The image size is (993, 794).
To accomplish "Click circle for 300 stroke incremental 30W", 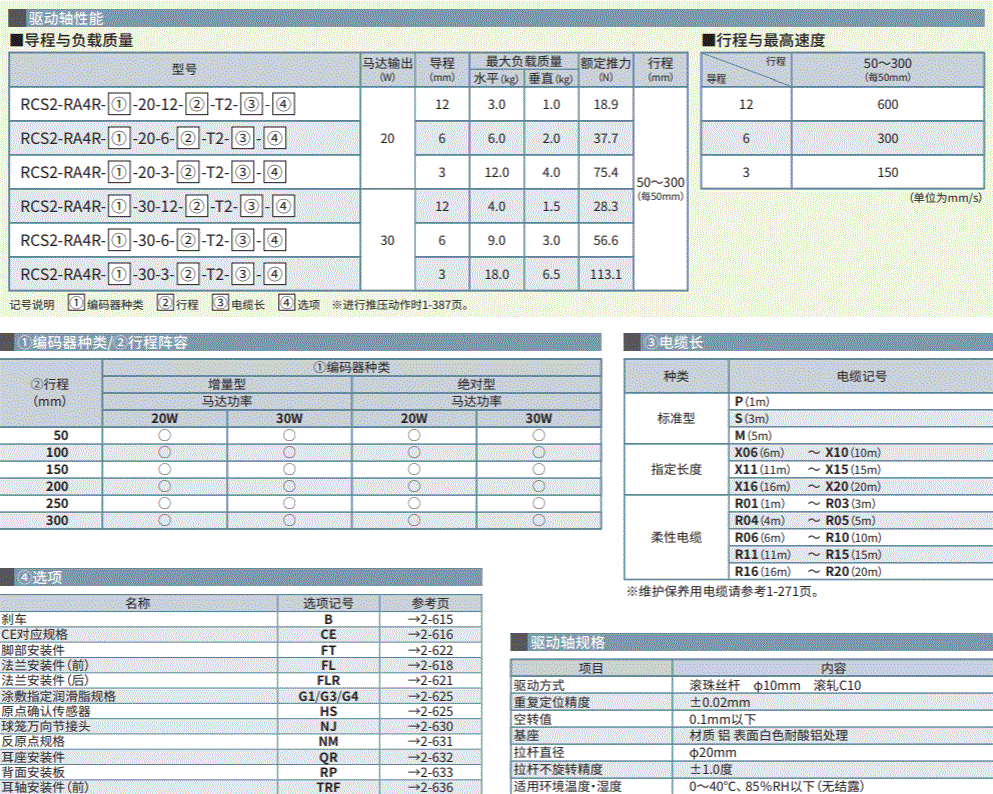I will (289, 520).
